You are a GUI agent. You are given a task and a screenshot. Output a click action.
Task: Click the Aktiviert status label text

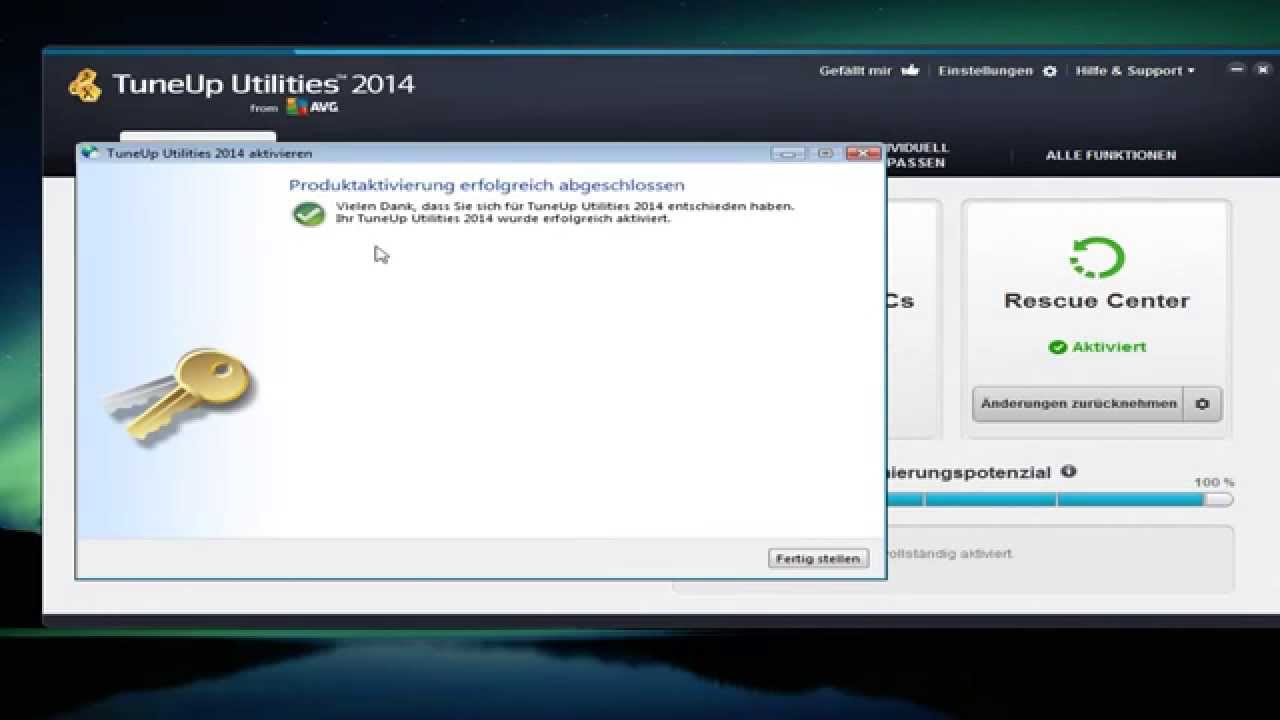coord(1109,347)
